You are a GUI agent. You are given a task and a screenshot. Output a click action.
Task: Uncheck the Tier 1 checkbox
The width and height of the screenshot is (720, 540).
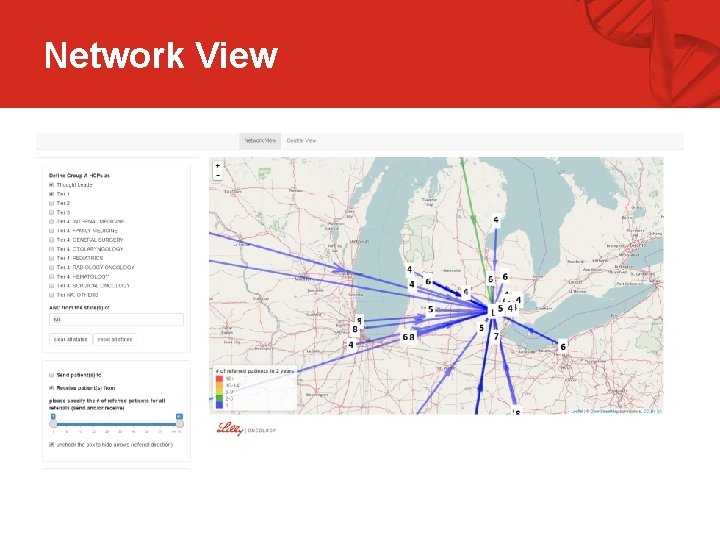(x=51, y=194)
